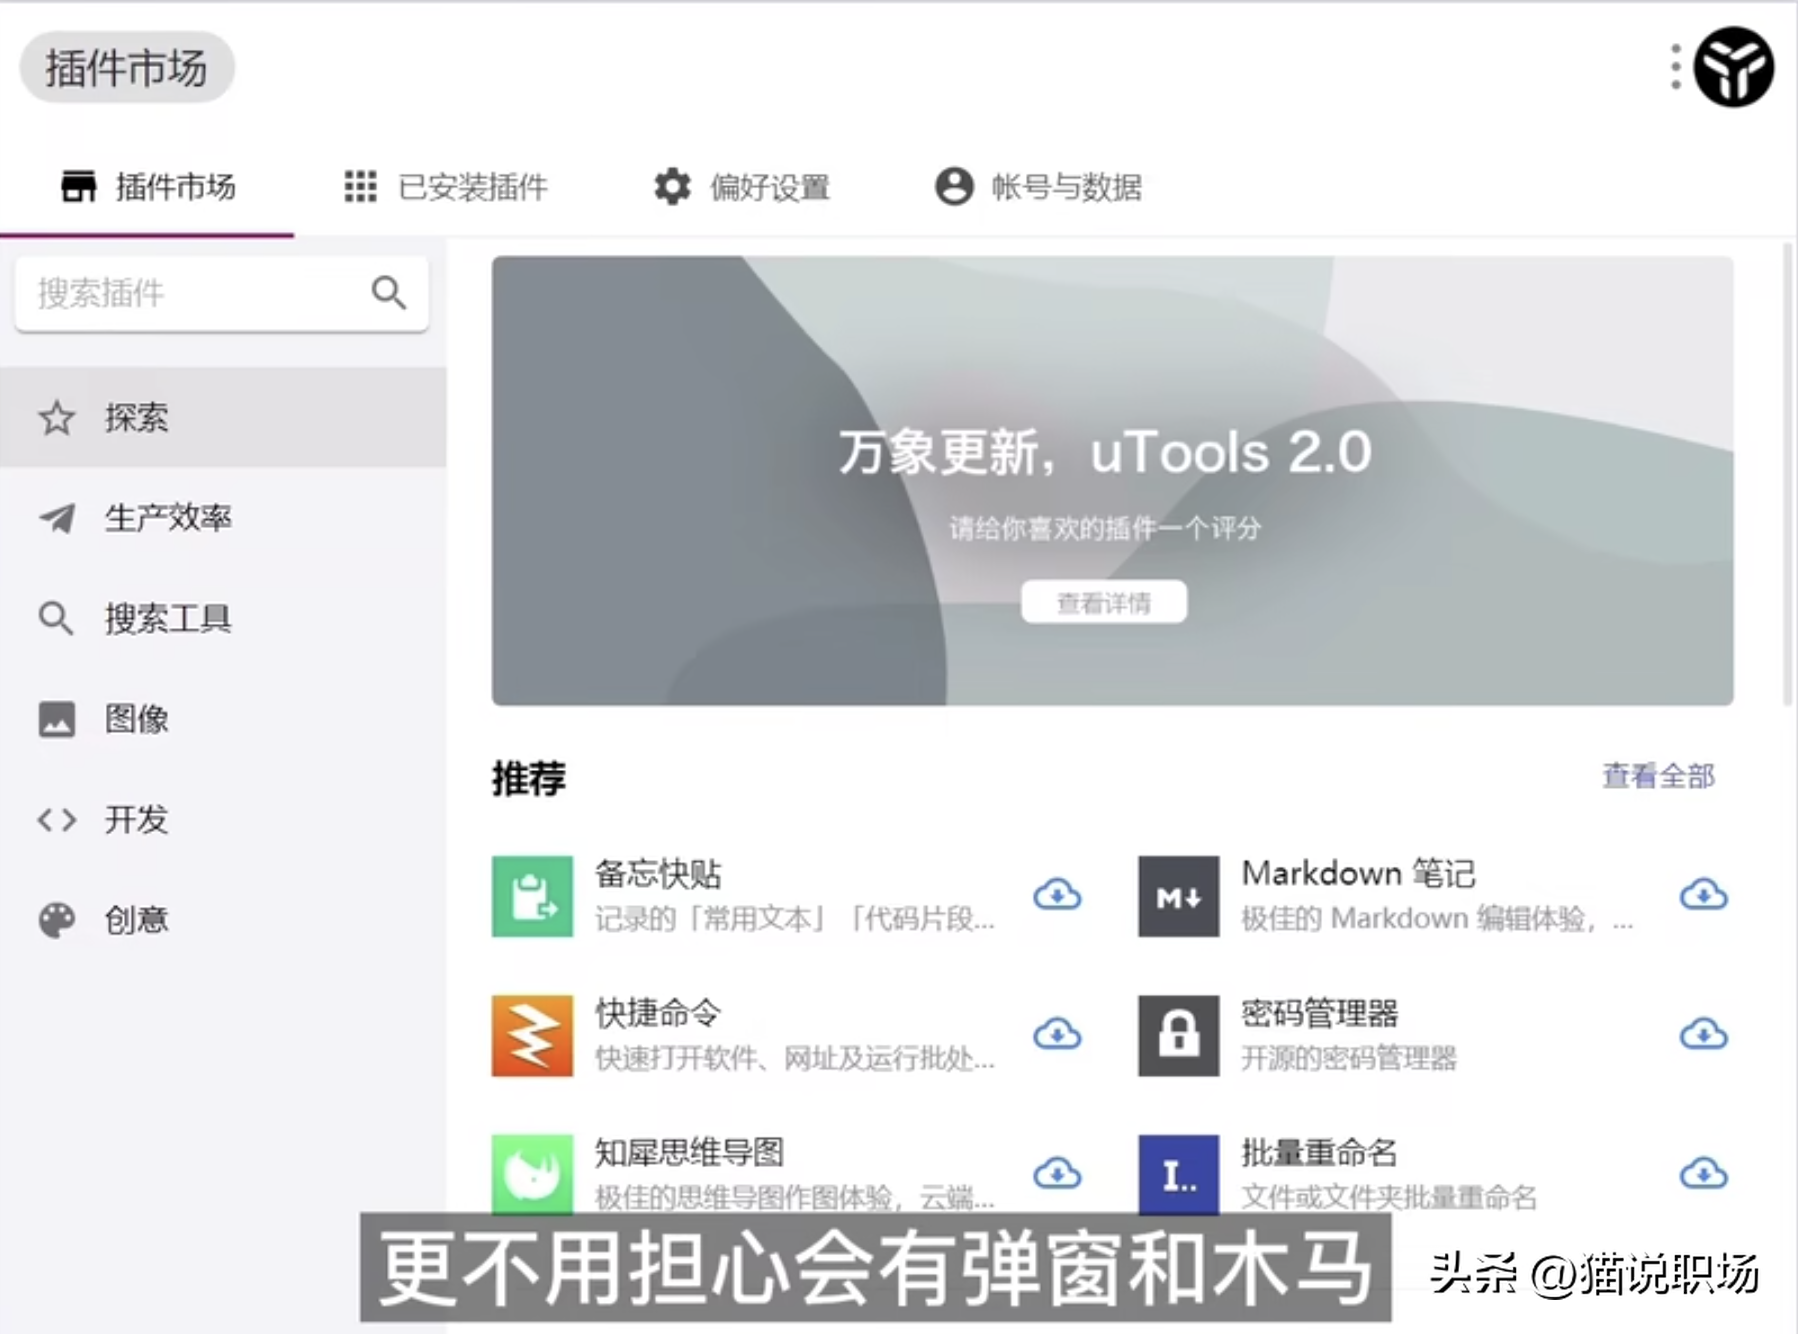Screen dimensions: 1798x1334
Task: Select the 探索 category
Action: [x=223, y=417]
